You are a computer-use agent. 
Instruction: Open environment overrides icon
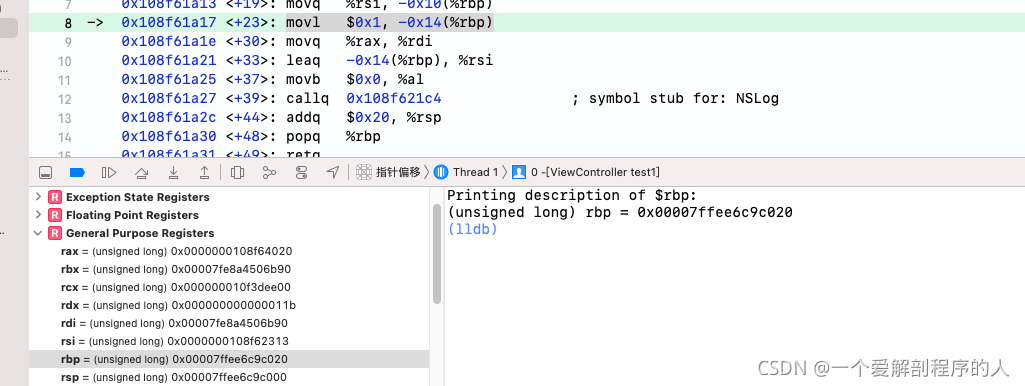tap(301, 173)
